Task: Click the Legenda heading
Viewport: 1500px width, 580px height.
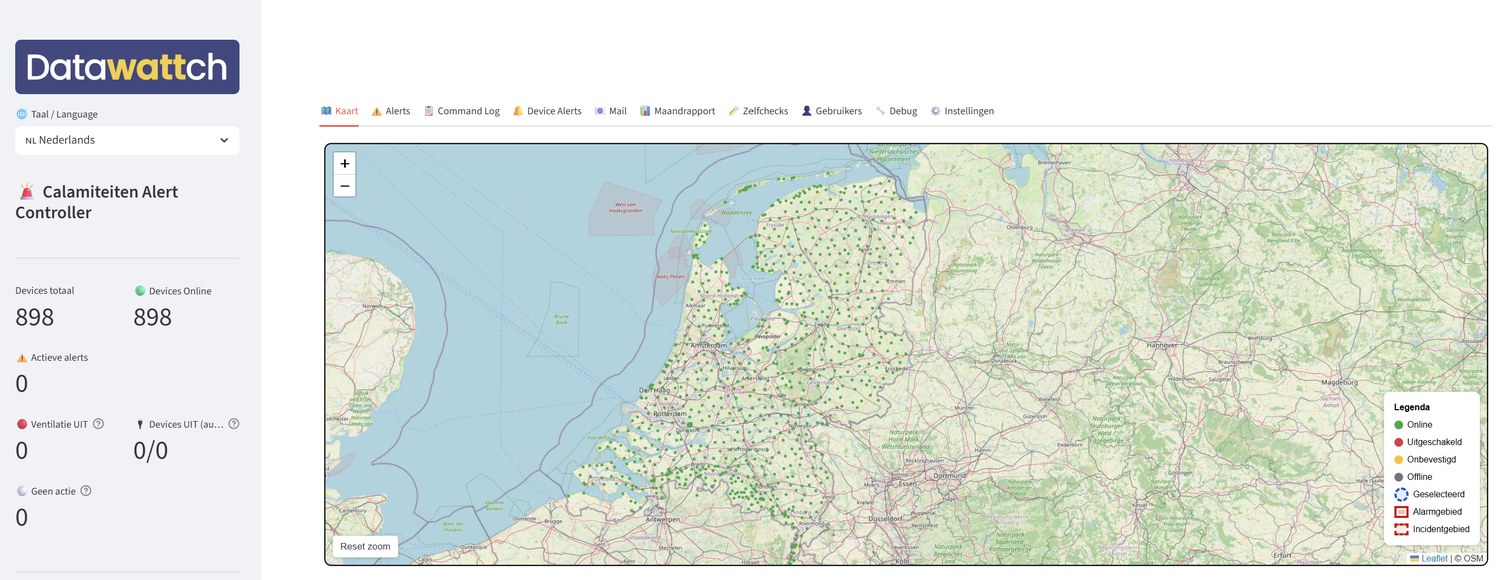Action: coord(1411,407)
